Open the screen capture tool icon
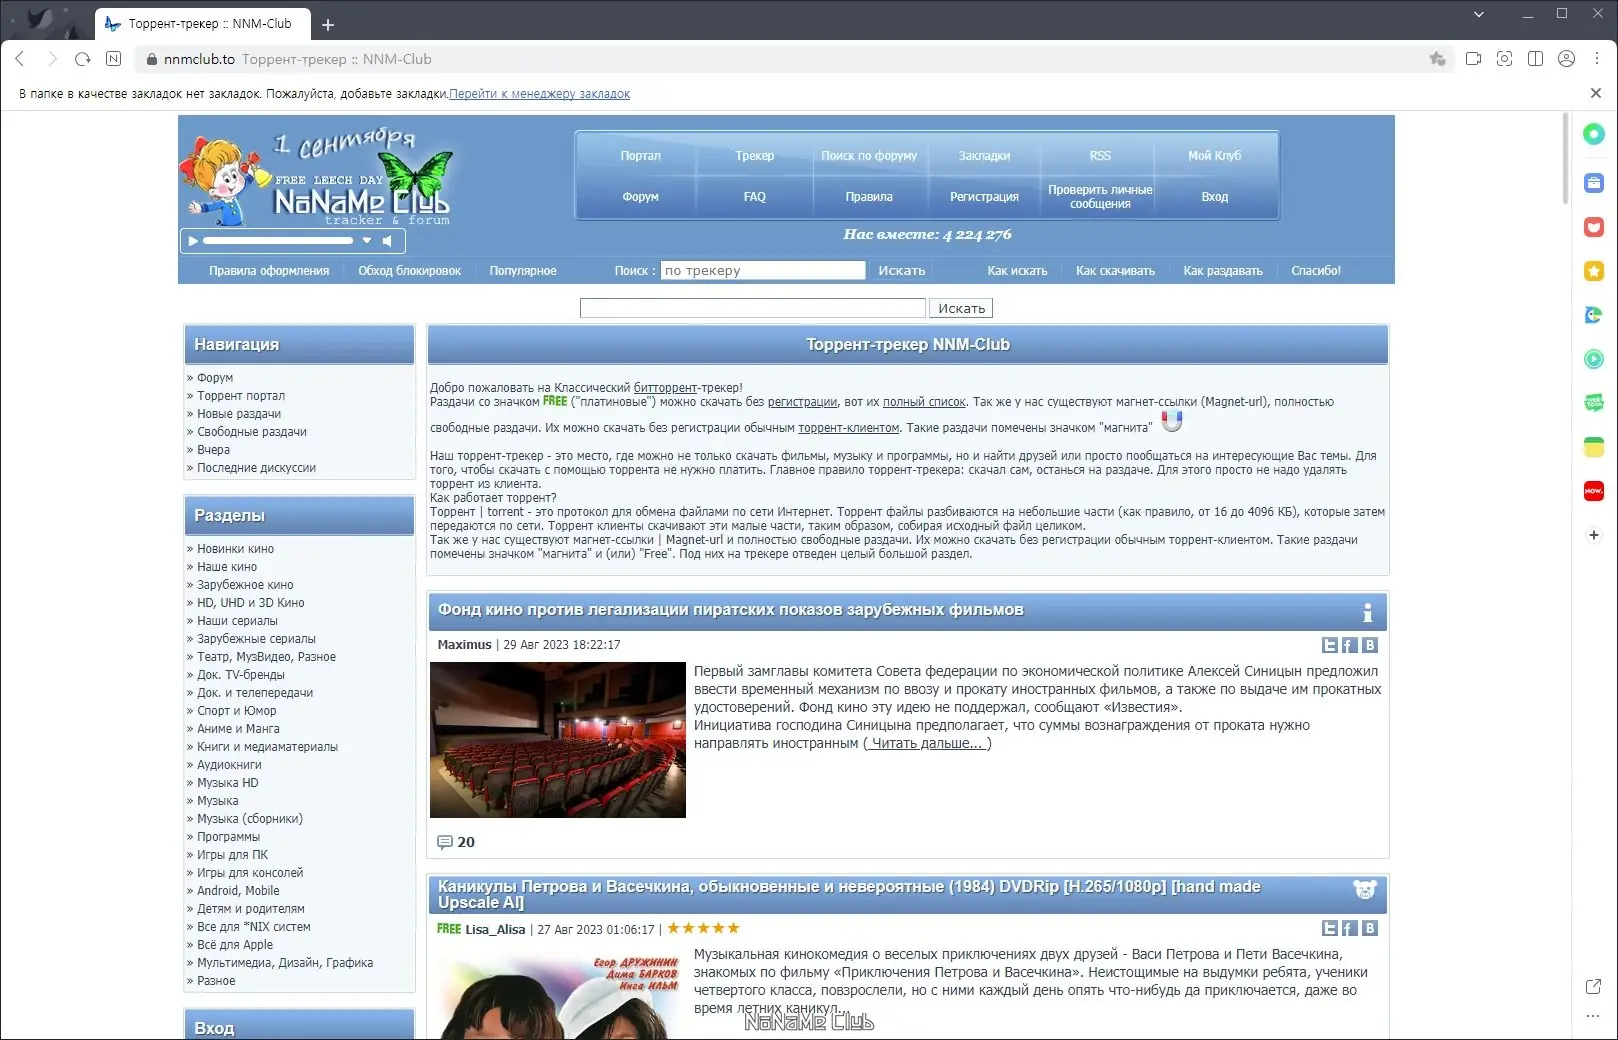 [1504, 59]
